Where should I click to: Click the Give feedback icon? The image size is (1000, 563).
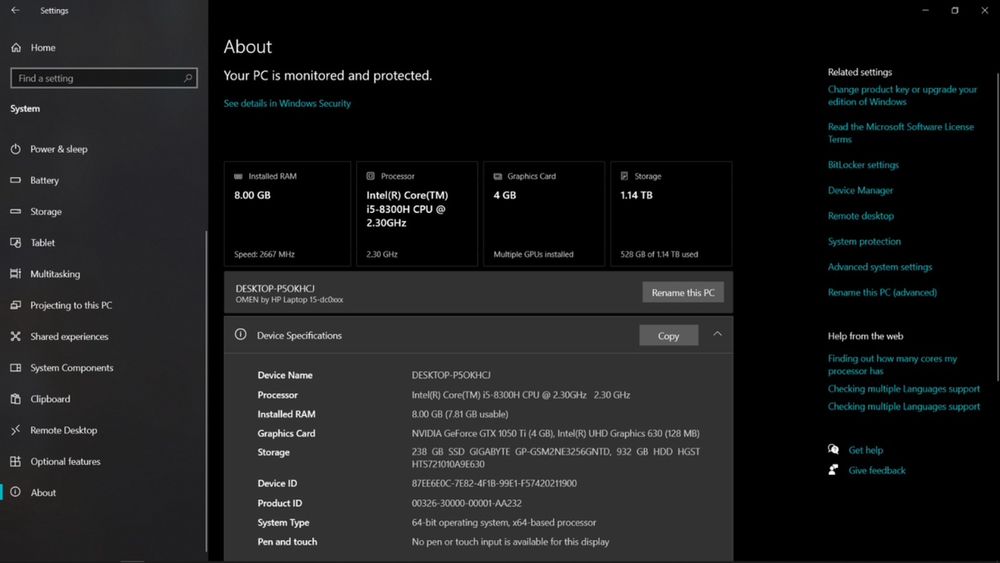point(834,470)
